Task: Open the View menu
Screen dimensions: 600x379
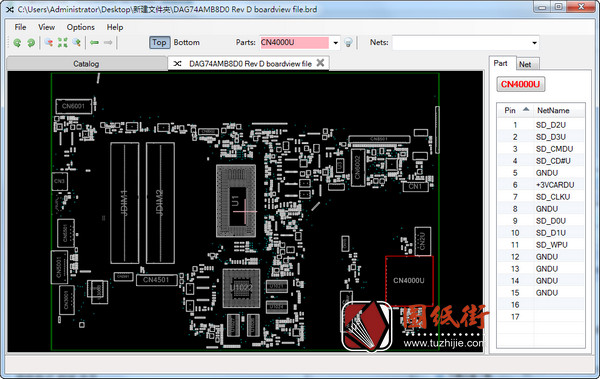Action: [46, 27]
